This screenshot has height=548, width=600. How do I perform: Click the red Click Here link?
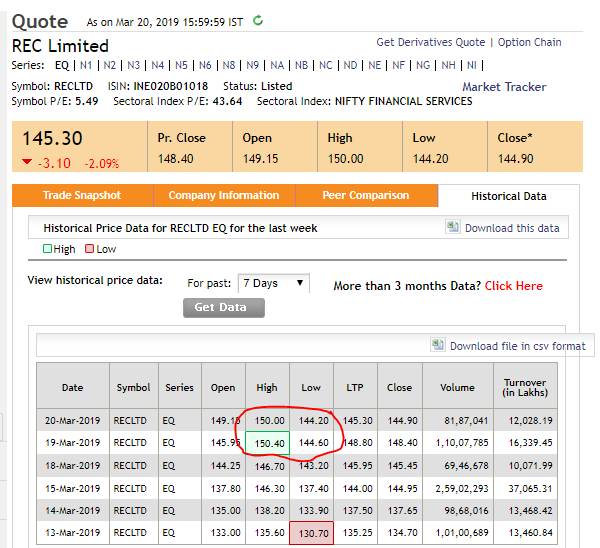pyautogui.click(x=513, y=286)
